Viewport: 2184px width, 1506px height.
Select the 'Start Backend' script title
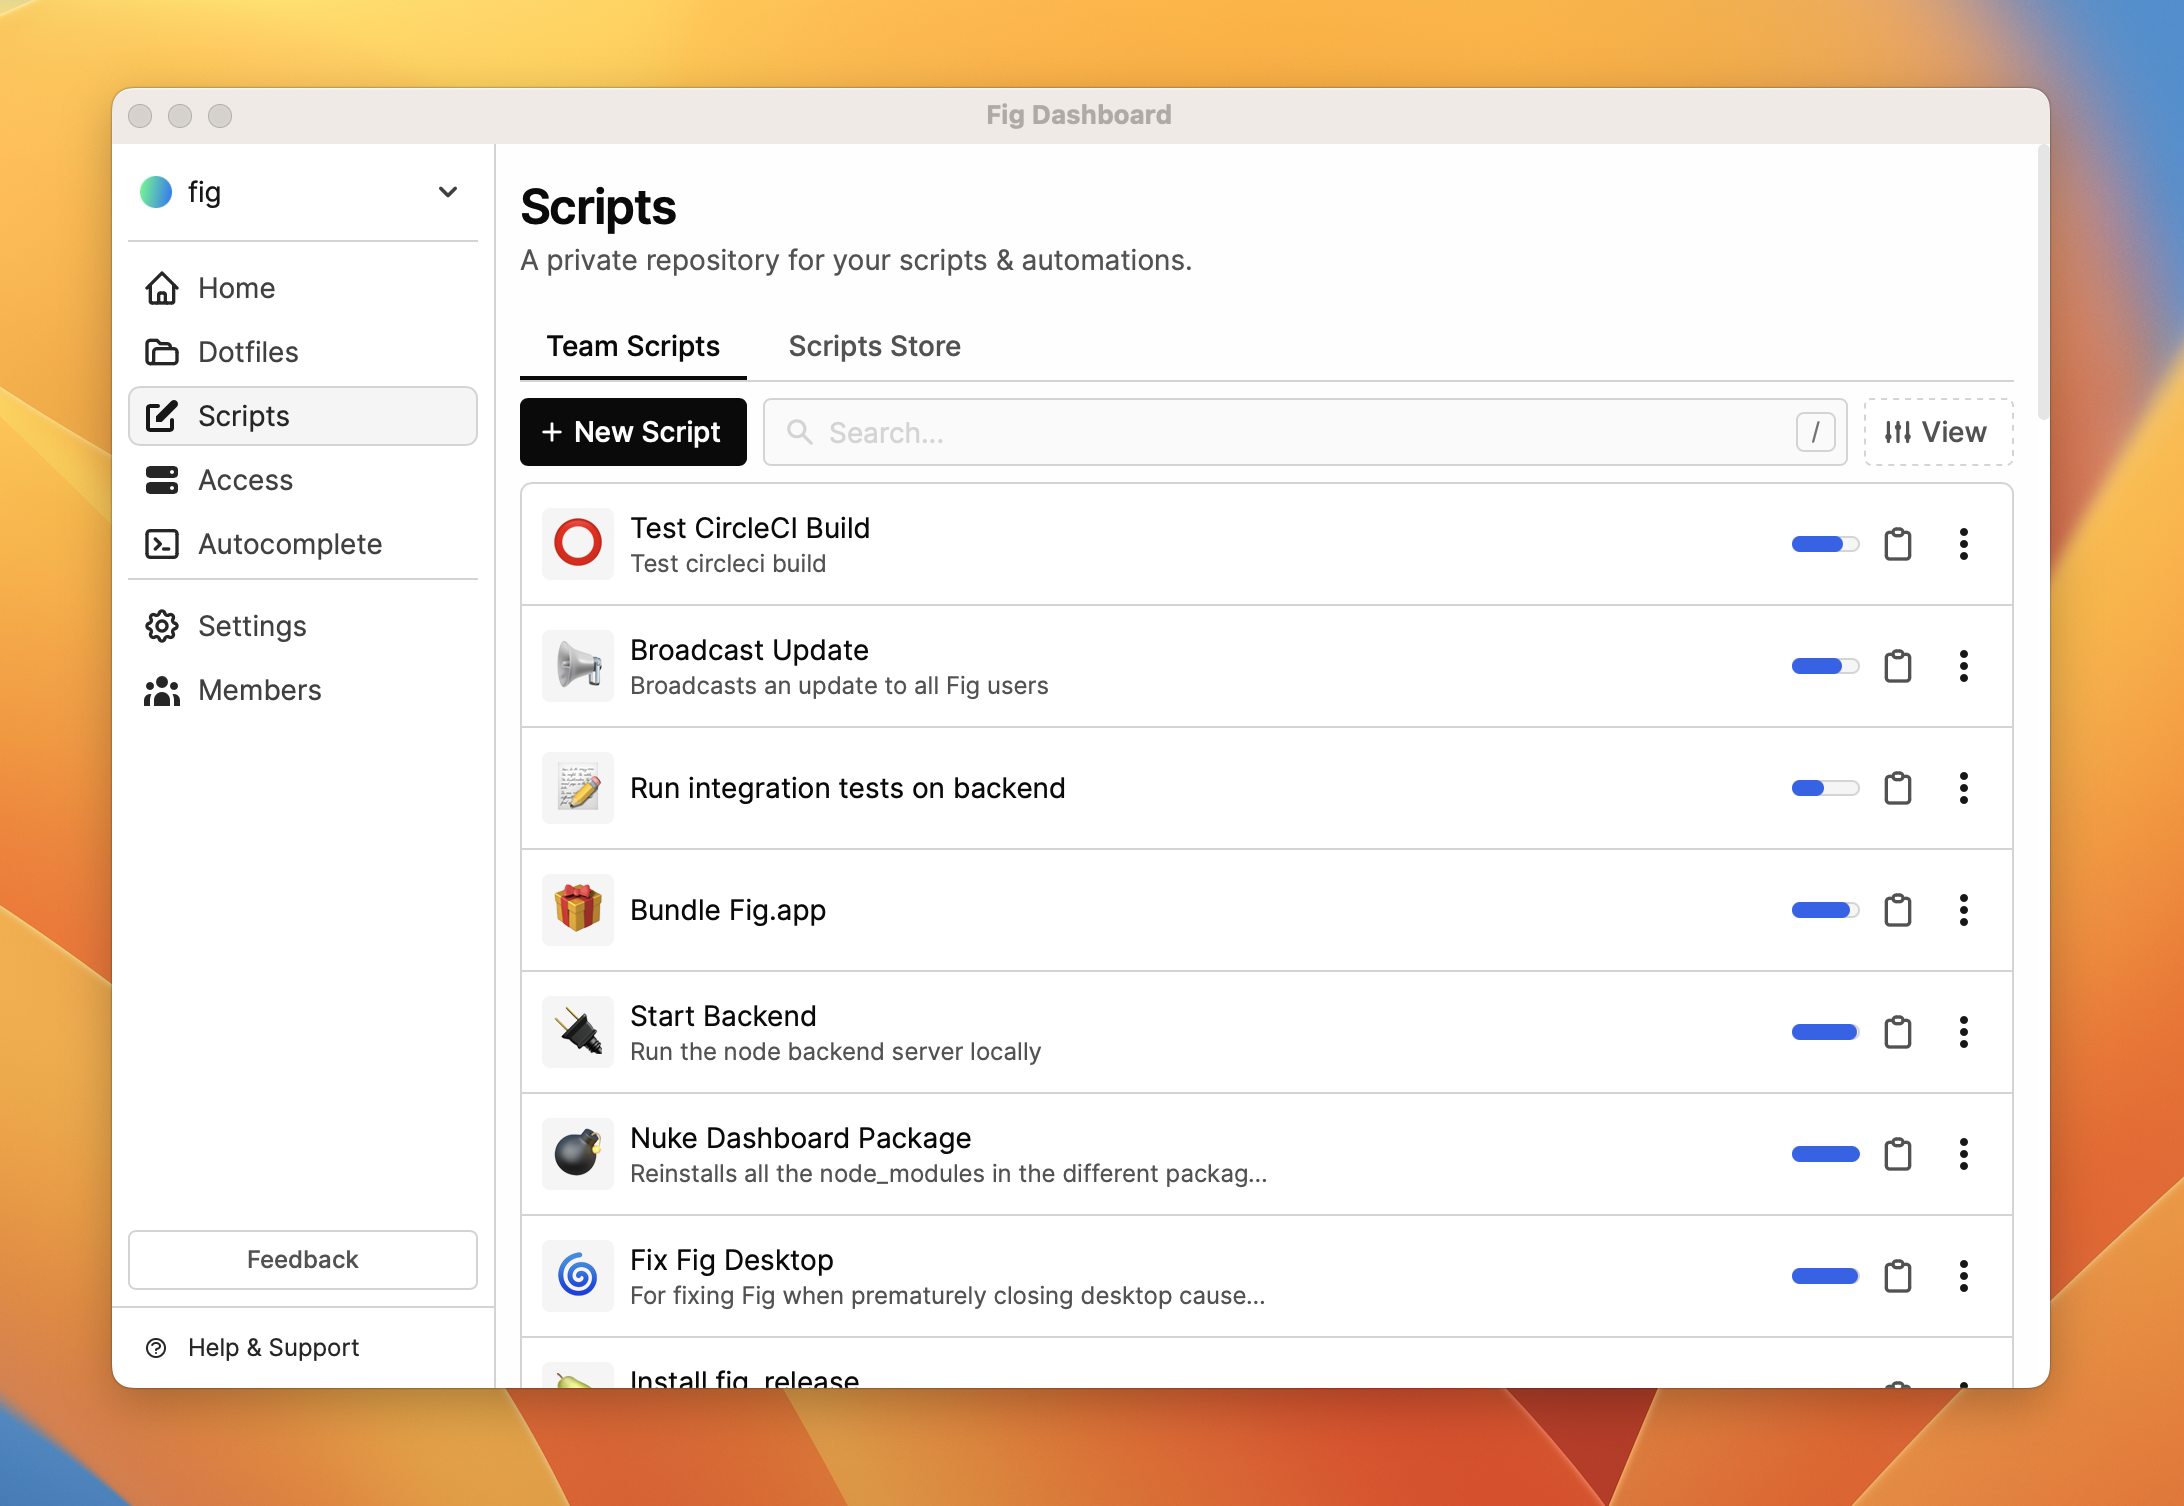[x=723, y=1016]
